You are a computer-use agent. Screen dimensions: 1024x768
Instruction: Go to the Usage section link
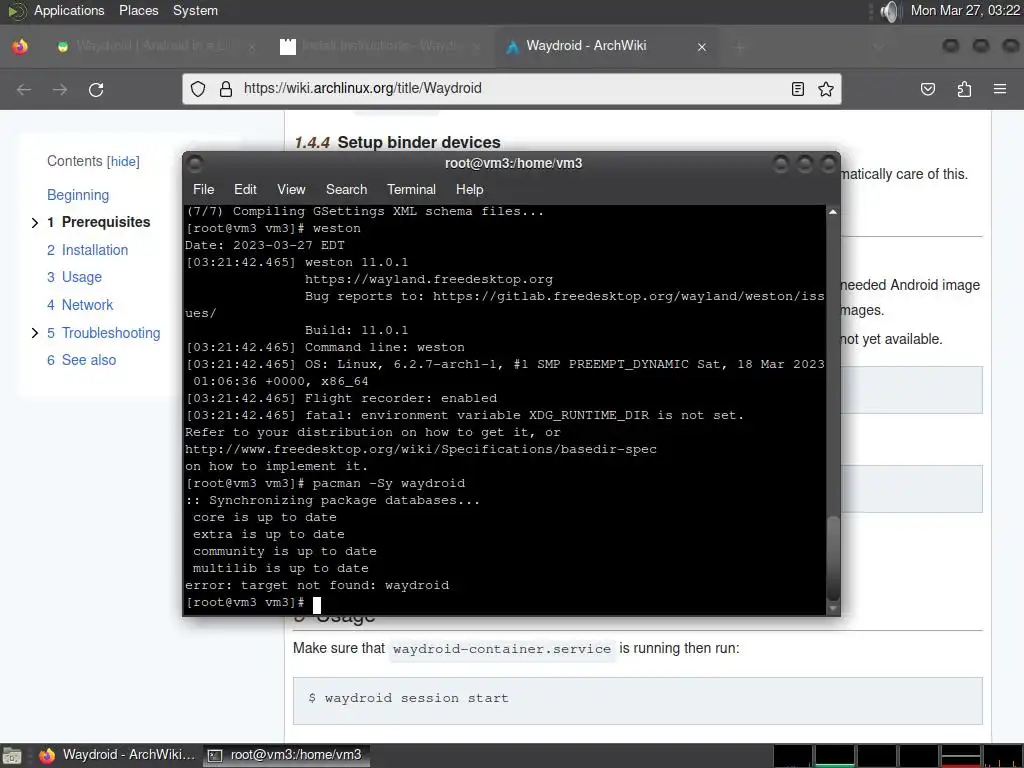tap(74, 277)
